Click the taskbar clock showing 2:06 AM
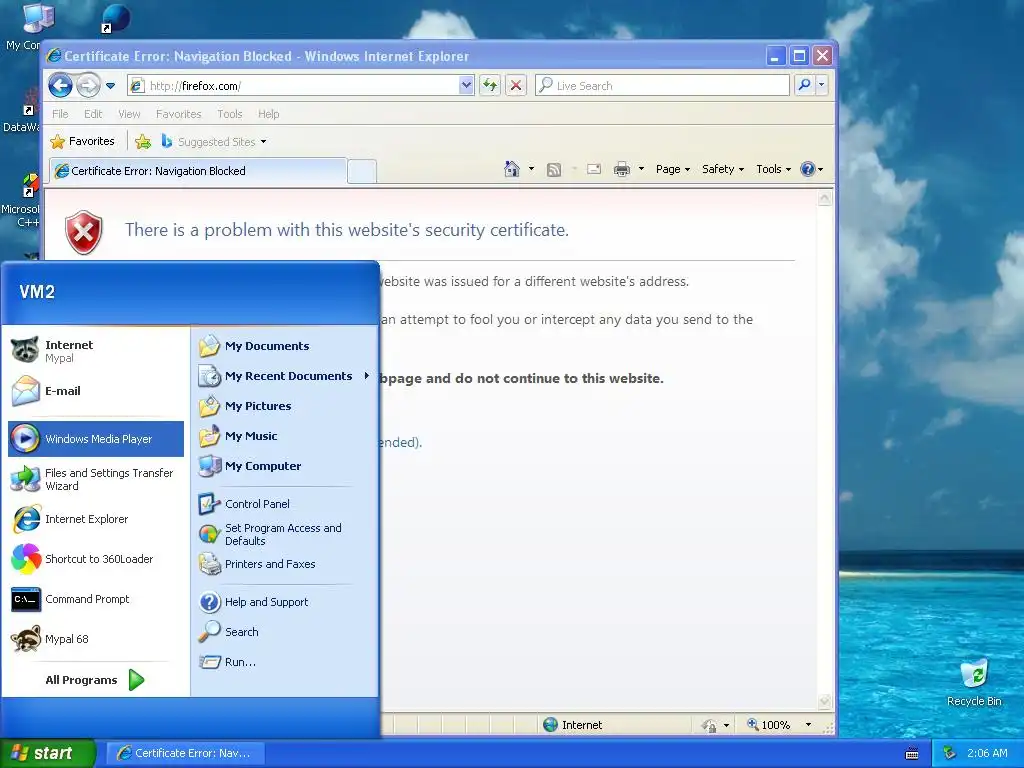This screenshot has width=1024, height=768. pos(987,753)
